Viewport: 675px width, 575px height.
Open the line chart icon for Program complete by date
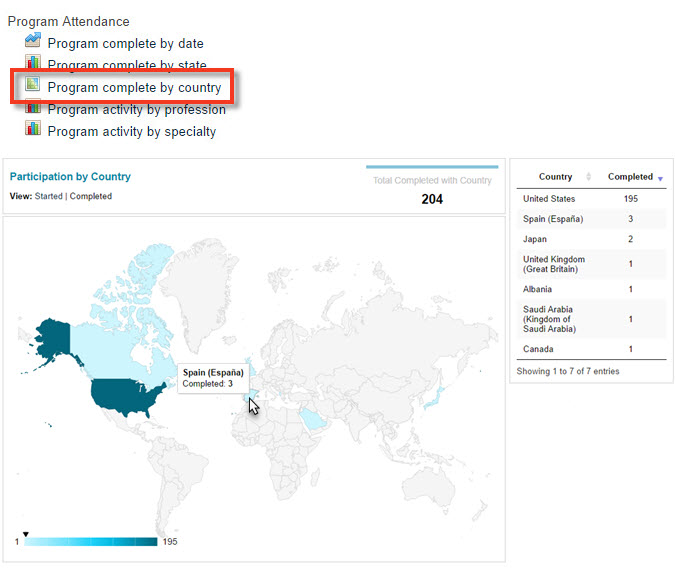(33, 40)
